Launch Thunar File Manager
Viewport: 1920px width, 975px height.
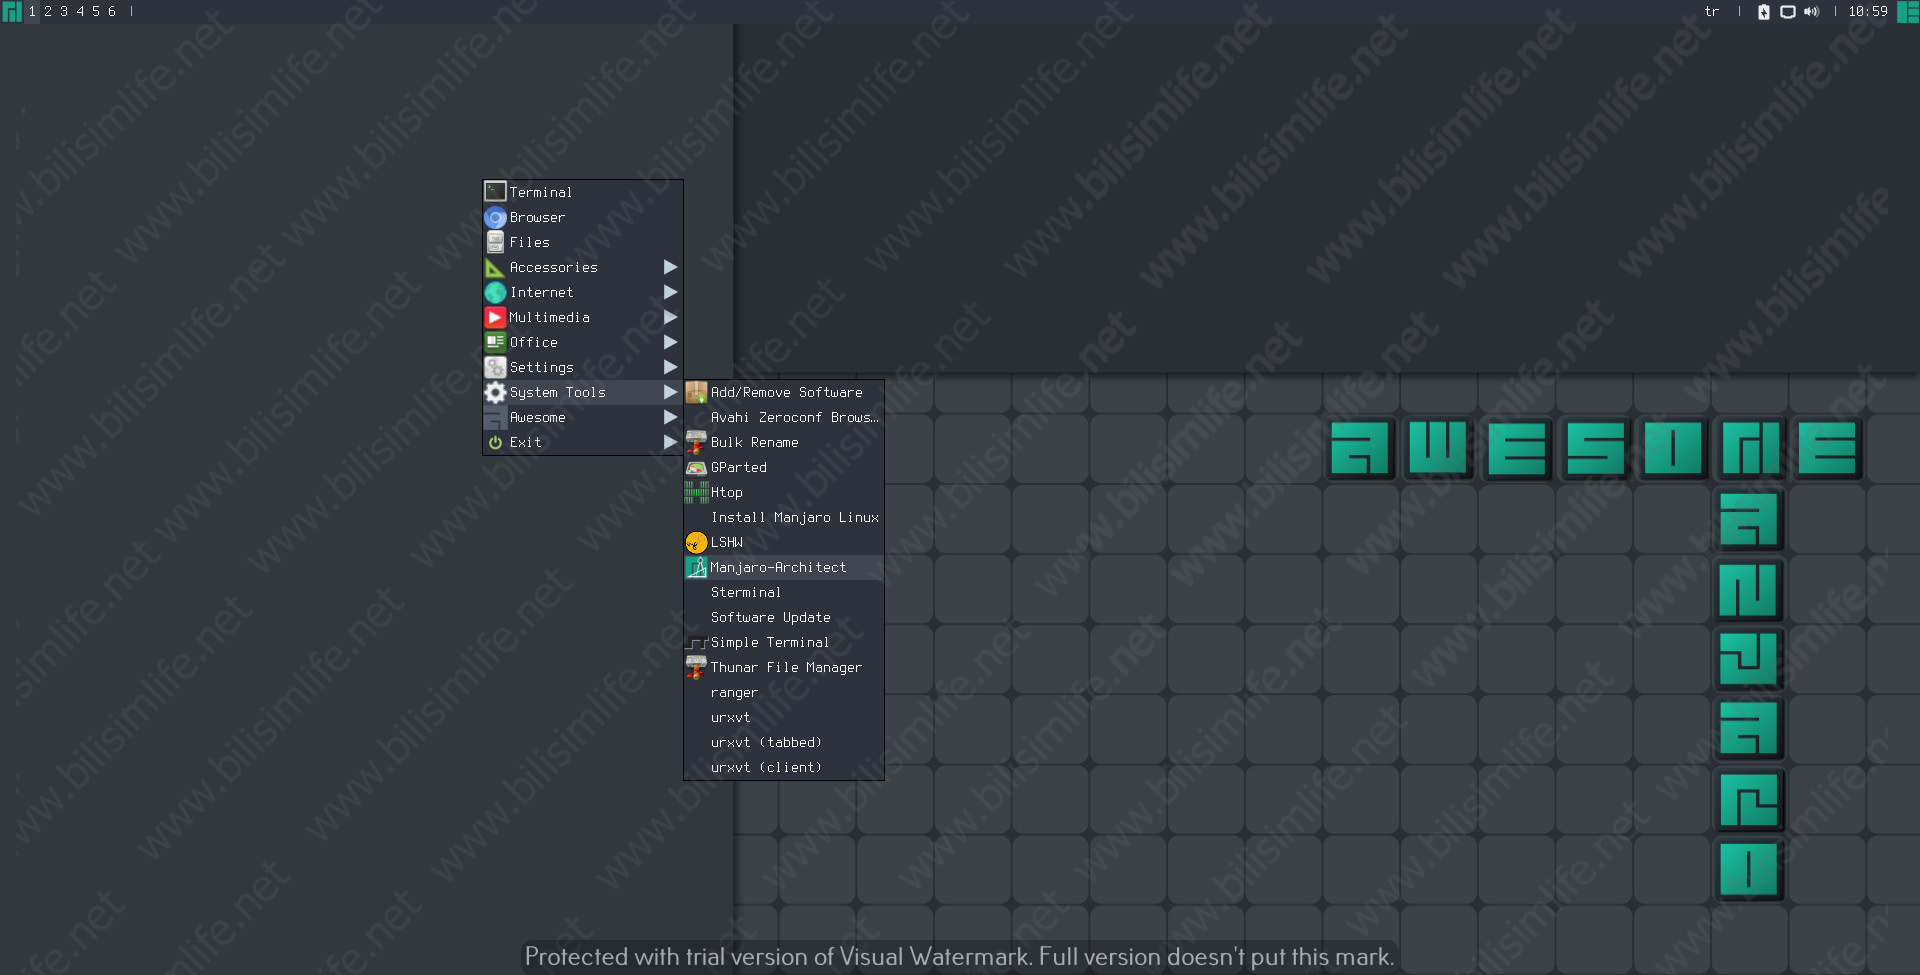(784, 667)
